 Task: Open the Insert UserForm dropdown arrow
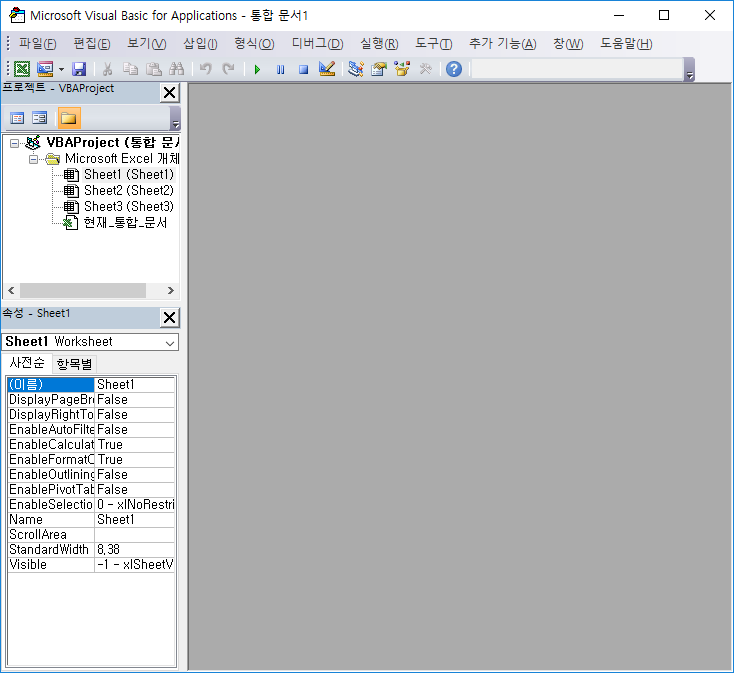pos(61,69)
